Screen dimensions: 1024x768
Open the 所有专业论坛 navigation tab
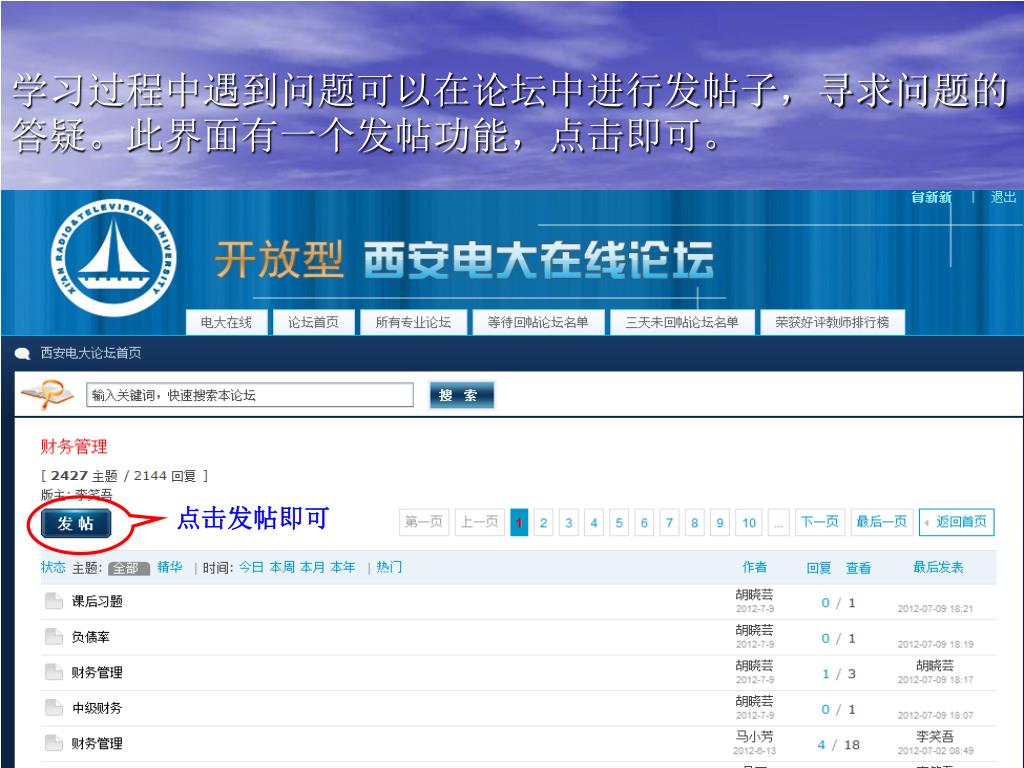click(x=413, y=322)
